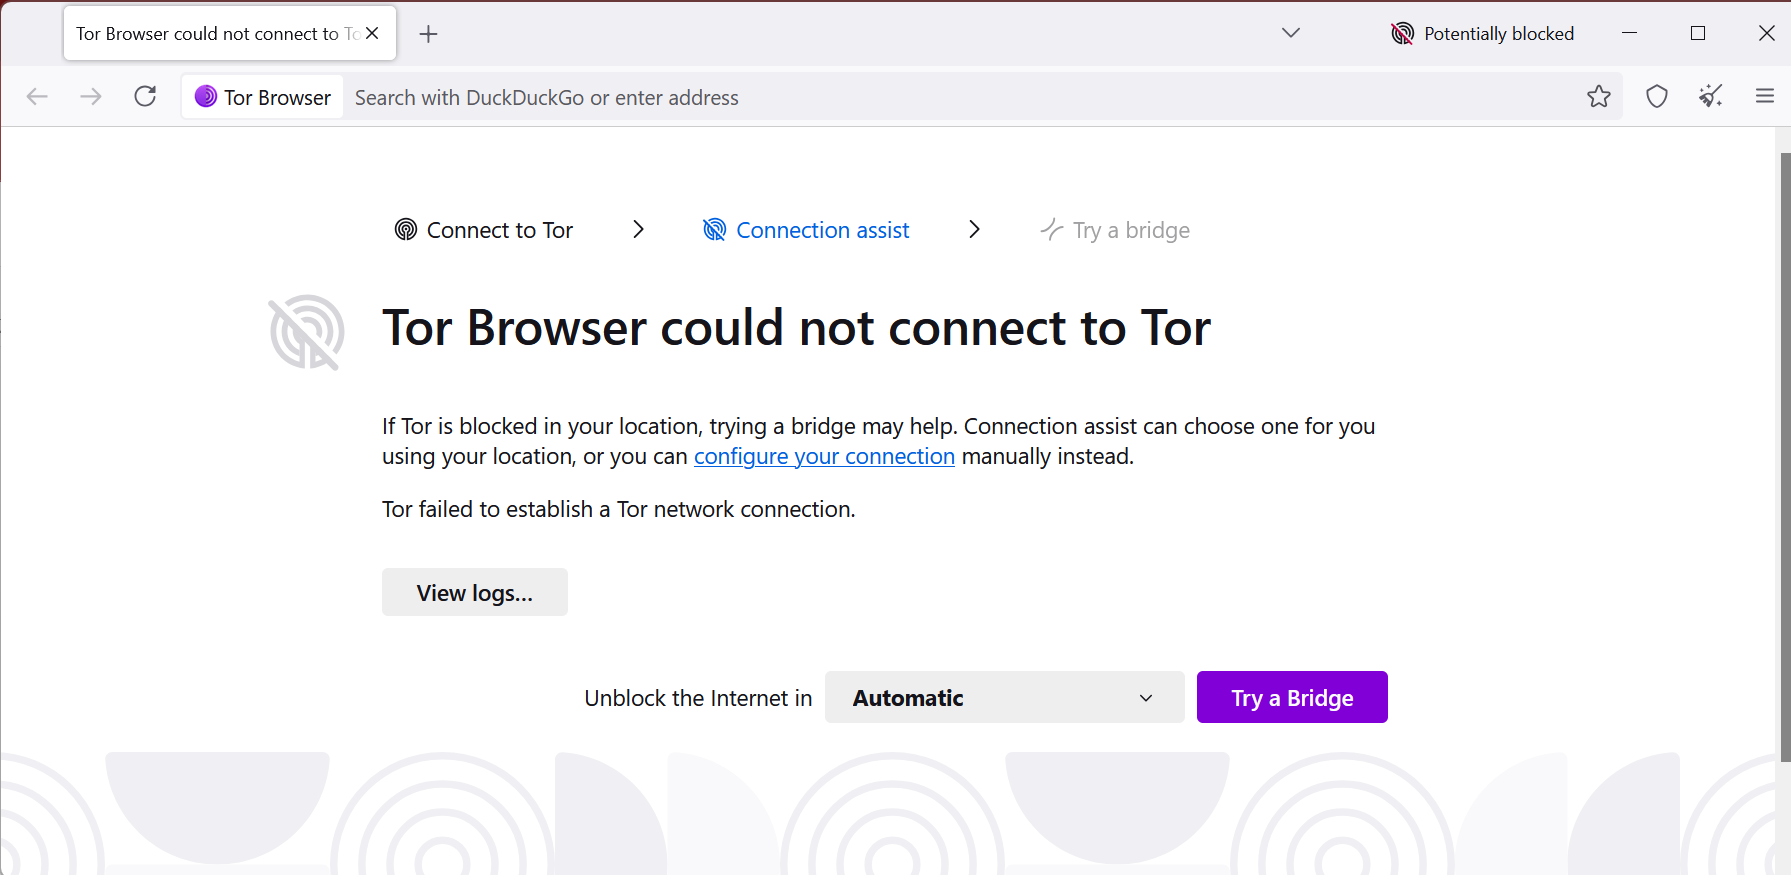
Task: Request a New Identity with the broom icon
Action: (1710, 96)
